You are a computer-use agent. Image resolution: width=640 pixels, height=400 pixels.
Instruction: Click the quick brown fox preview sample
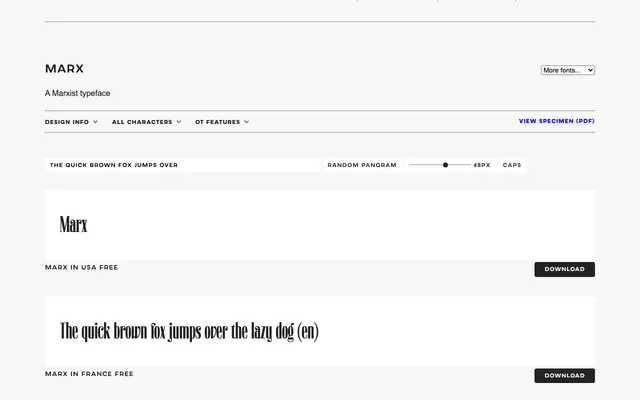pyautogui.click(x=189, y=331)
